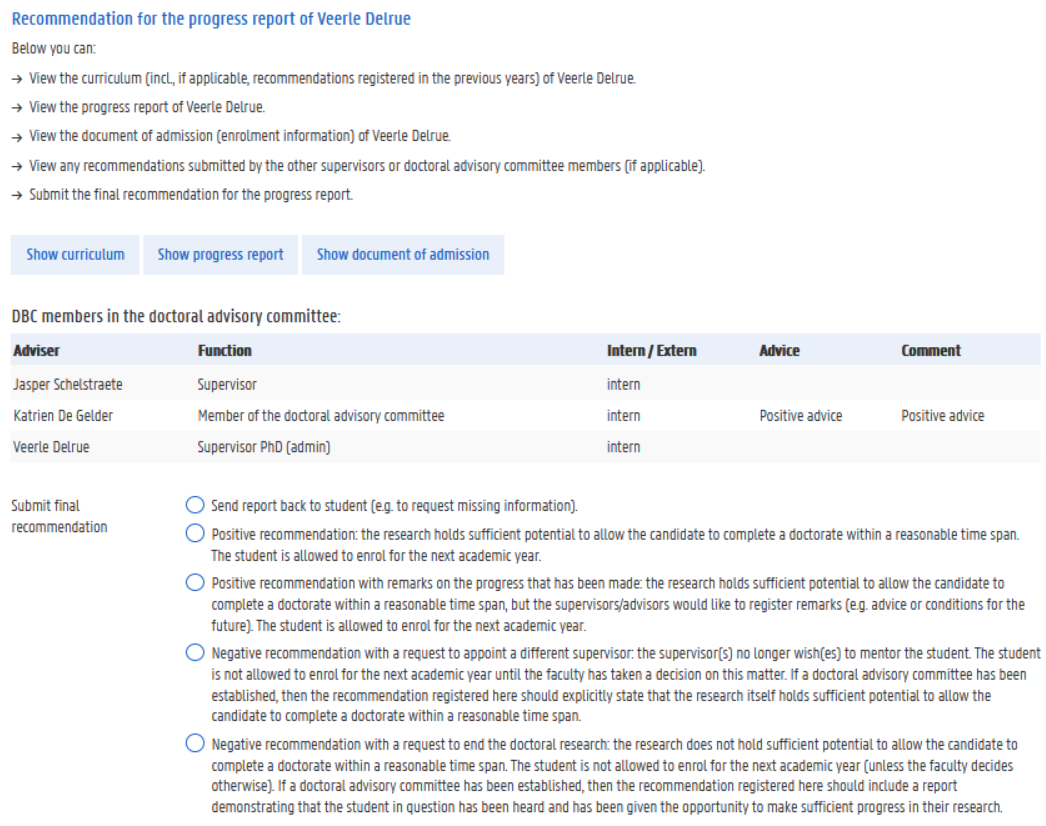Click the Function column header
Image resolution: width=1046 pixels, height=826 pixels.
[x=224, y=351]
